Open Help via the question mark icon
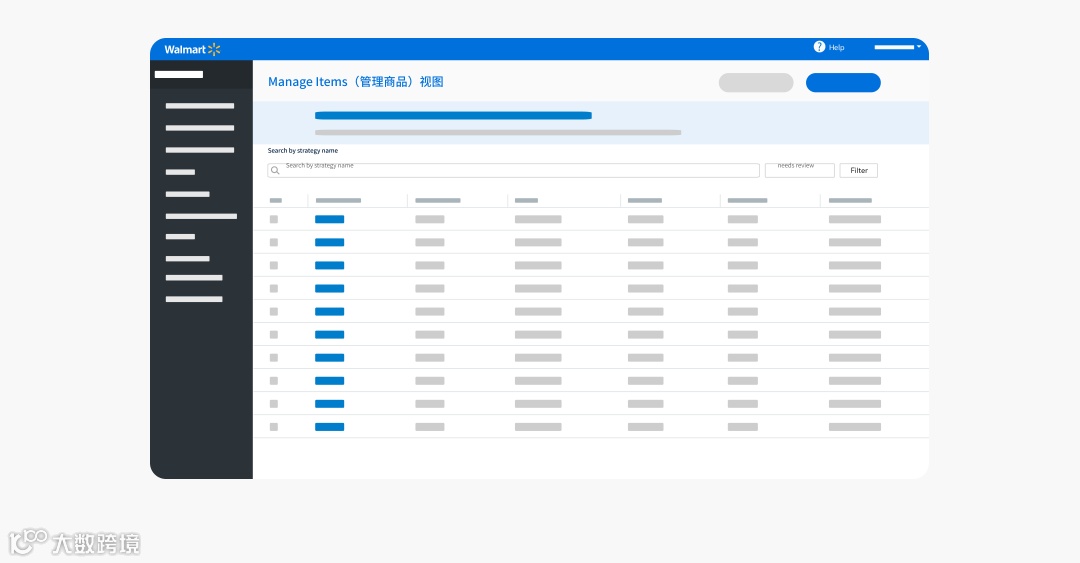The image size is (1080, 563). [x=819, y=47]
